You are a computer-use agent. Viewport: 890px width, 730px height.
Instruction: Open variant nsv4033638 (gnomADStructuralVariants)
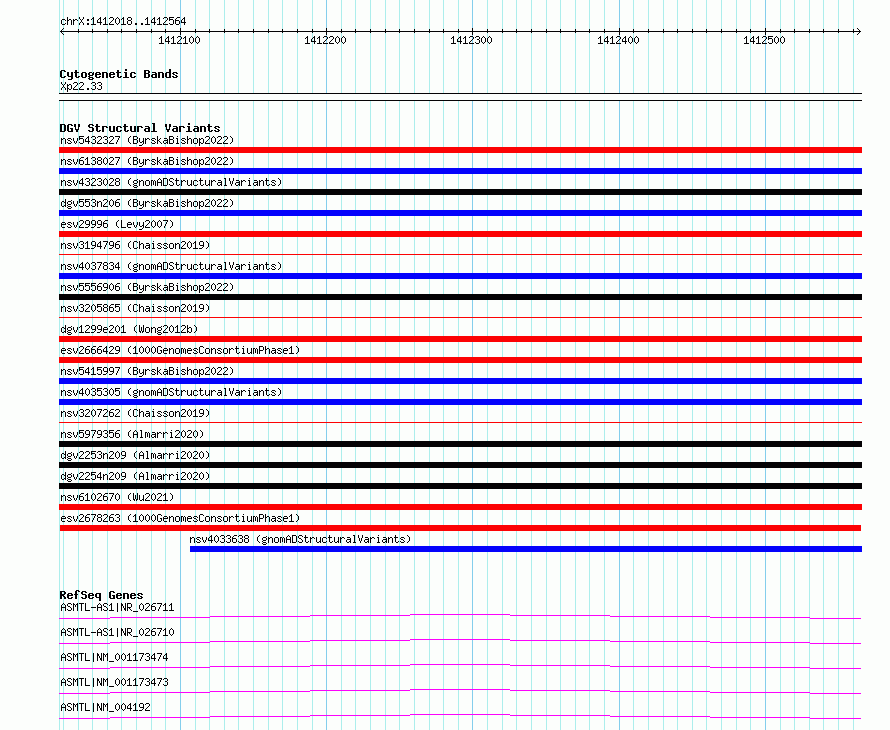click(300, 539)
